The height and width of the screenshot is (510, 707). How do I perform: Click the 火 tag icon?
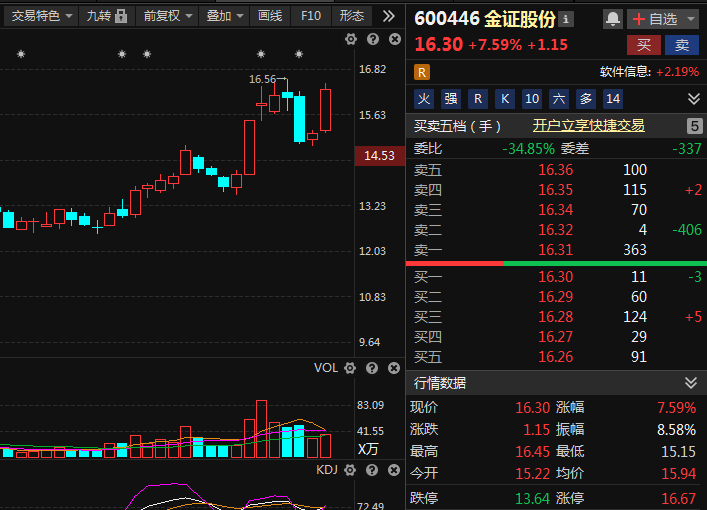pos(424,99)
